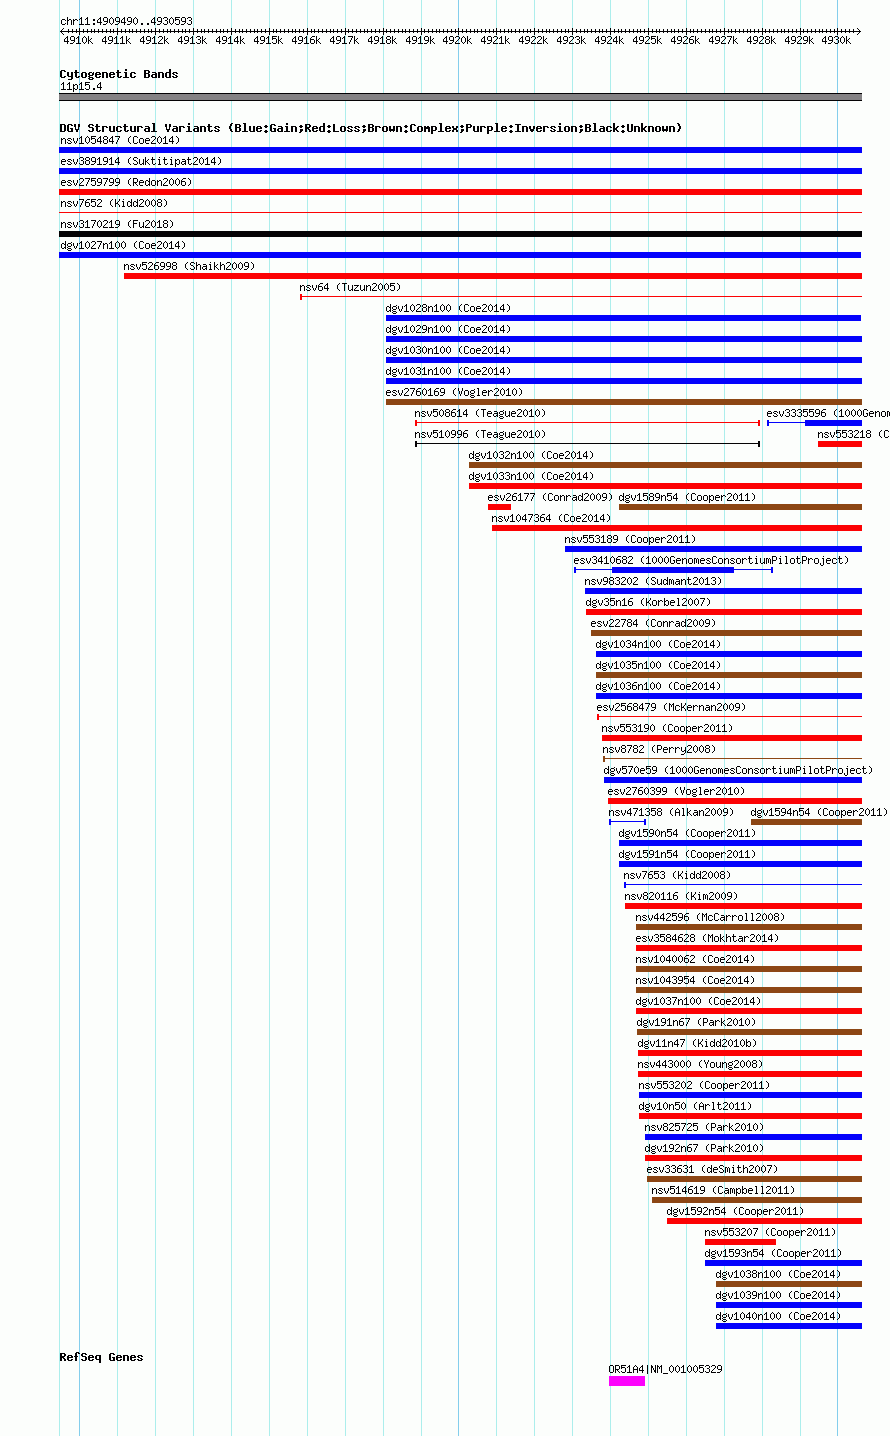890x1436 pixels.
Task: Click dgv11n47 (Kidd2010b) label
Action: pyautogui.click(x=697, y=1043)
